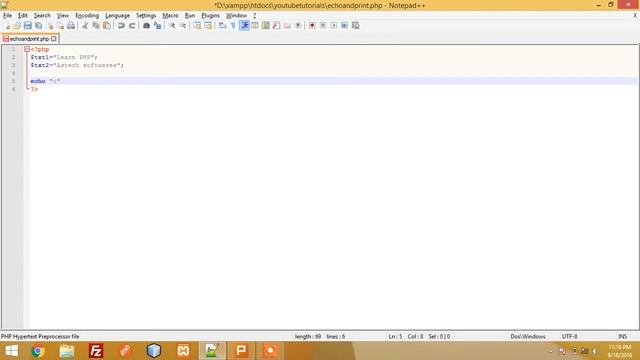640x360 pixels.
Task: Undo the last edit with the Undo icon
Action: tap(121, 25)
